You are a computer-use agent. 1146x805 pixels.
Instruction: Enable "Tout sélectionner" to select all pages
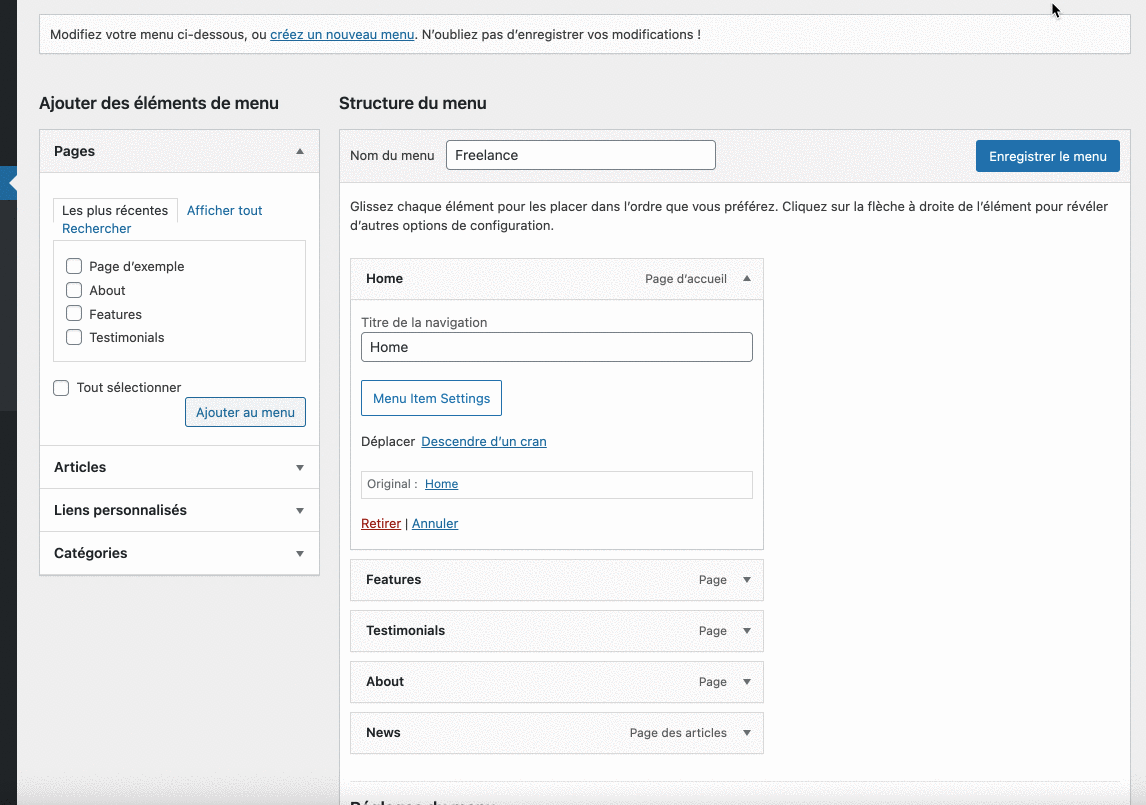[x=61, y=387]
